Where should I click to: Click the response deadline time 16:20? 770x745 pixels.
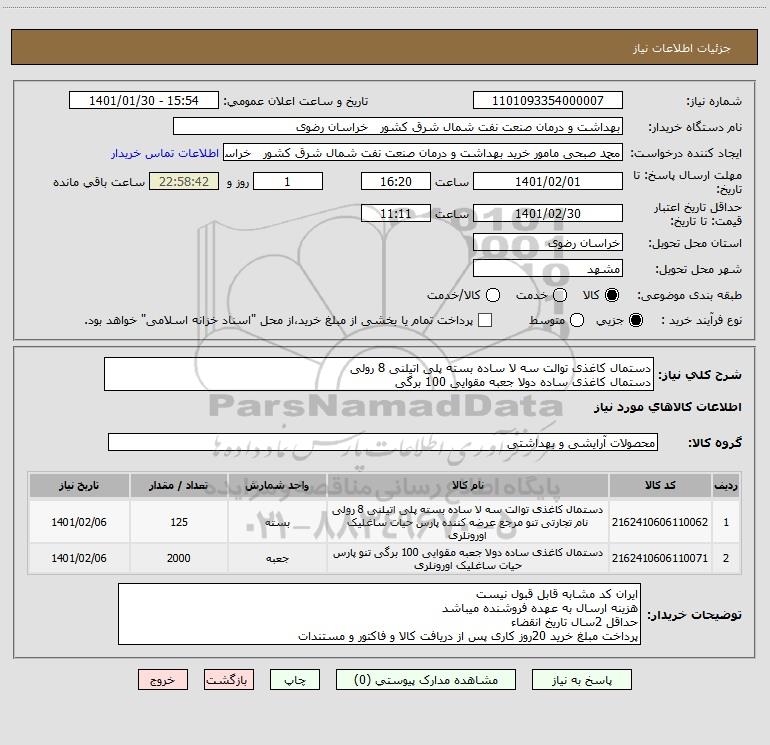pos(396,181)
